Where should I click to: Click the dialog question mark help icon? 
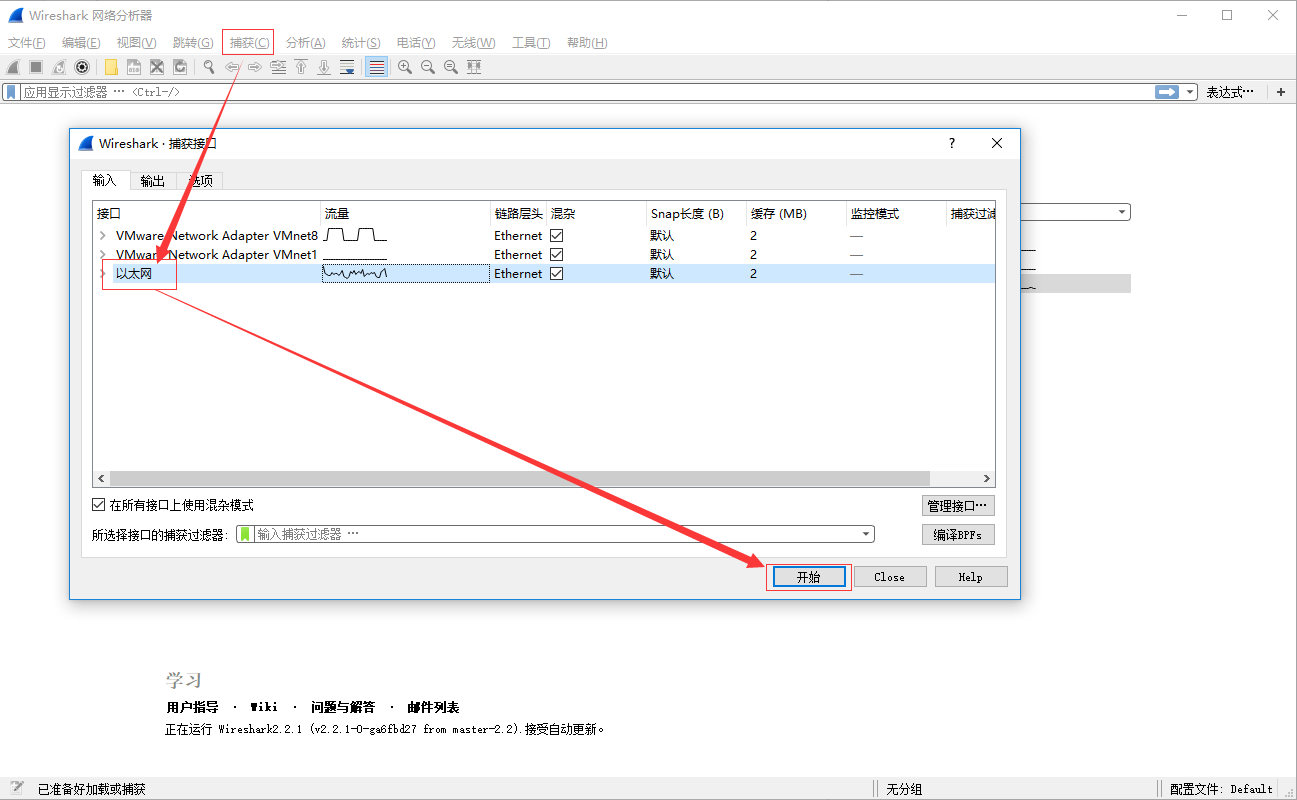pos(952,143)
